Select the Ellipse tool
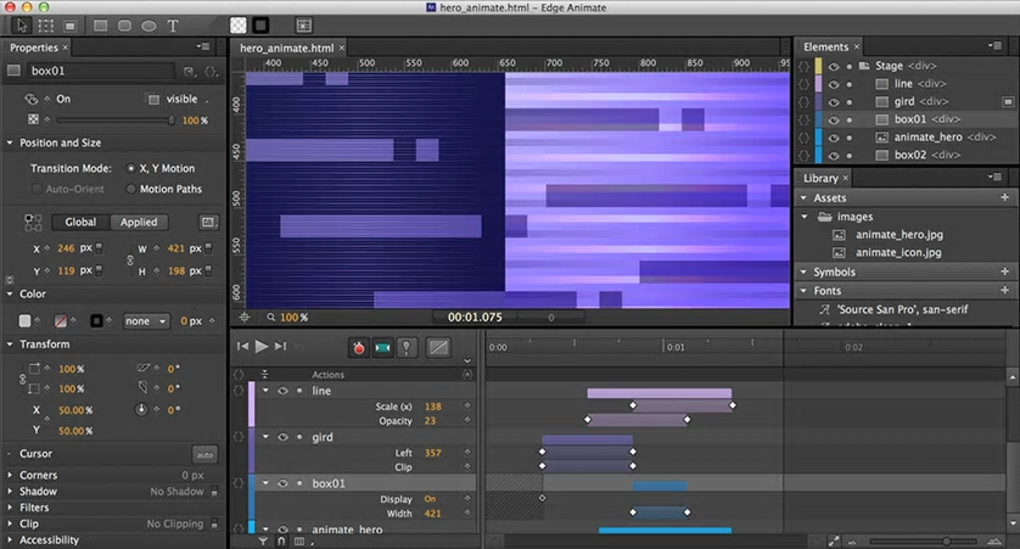 pos(148,26)
